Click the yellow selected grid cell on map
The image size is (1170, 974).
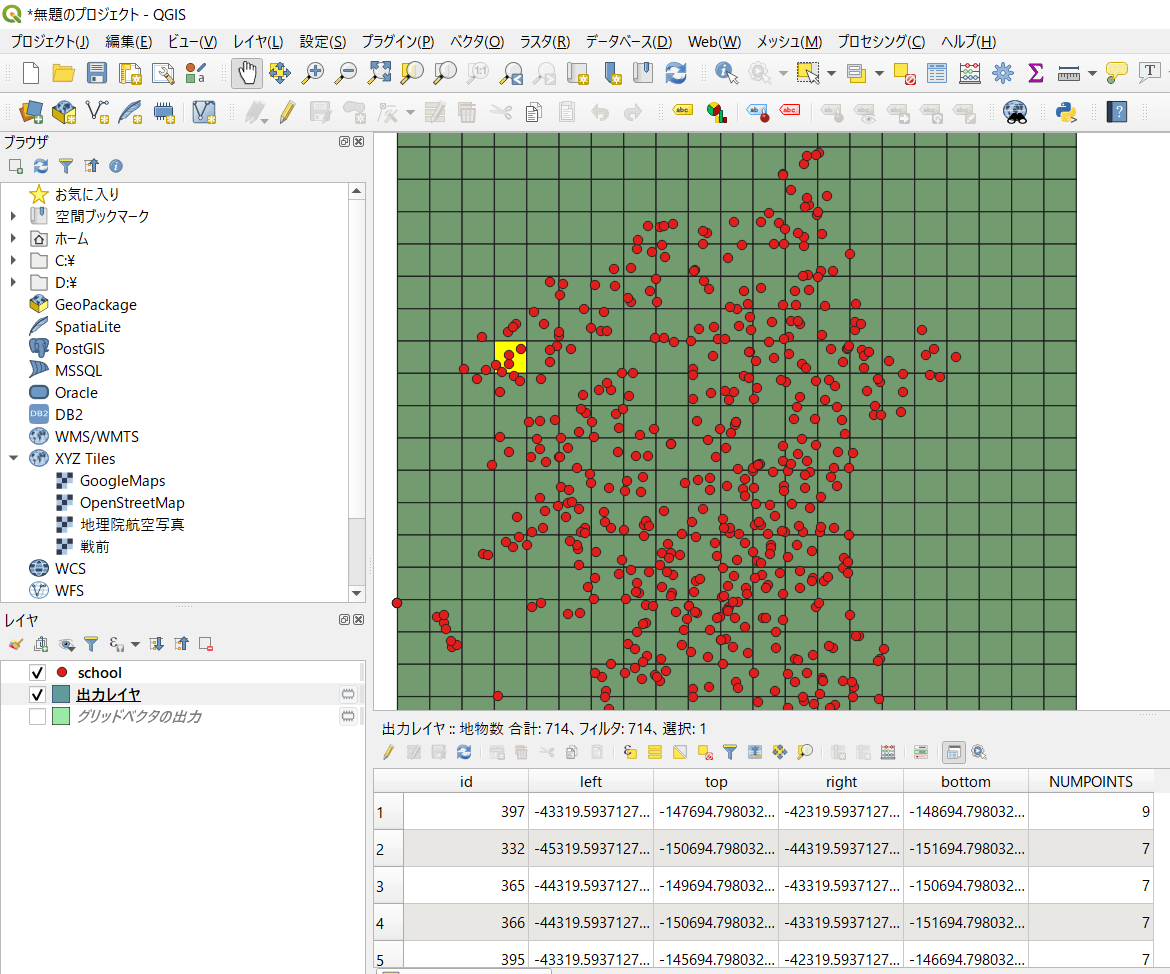pos(510,357)
